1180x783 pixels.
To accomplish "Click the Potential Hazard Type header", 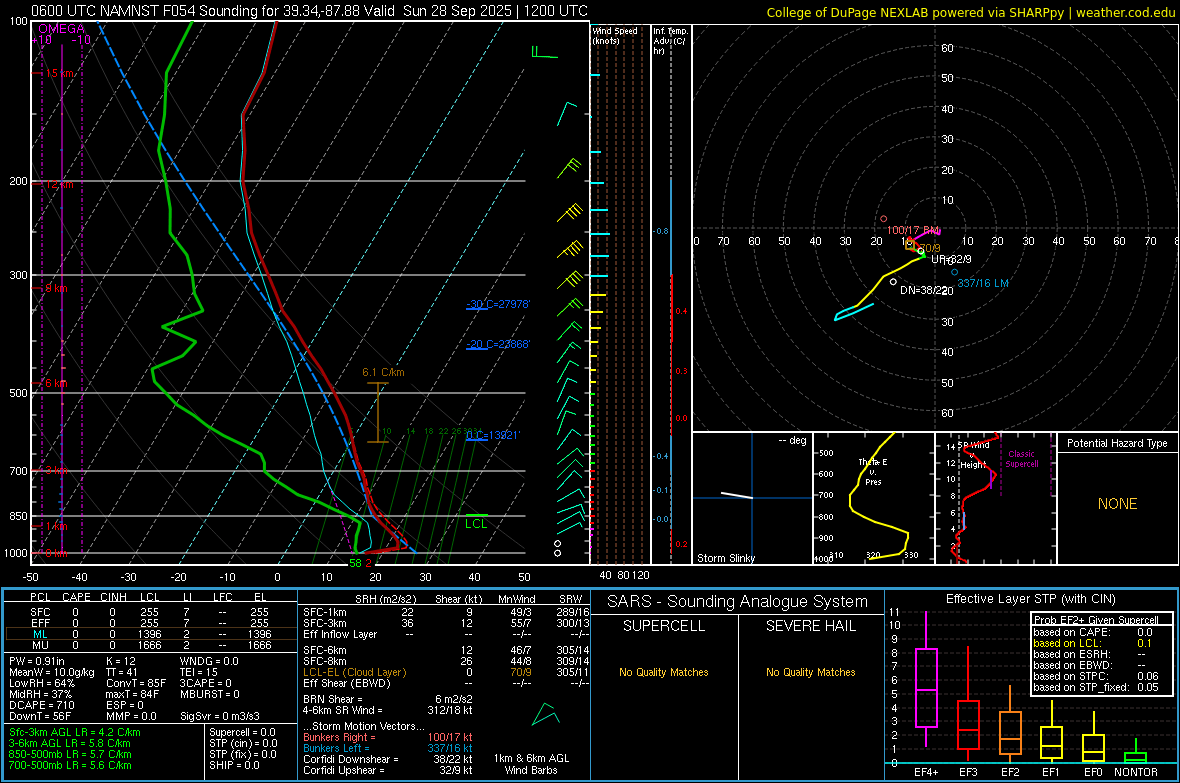I will tap(1117, 443).
